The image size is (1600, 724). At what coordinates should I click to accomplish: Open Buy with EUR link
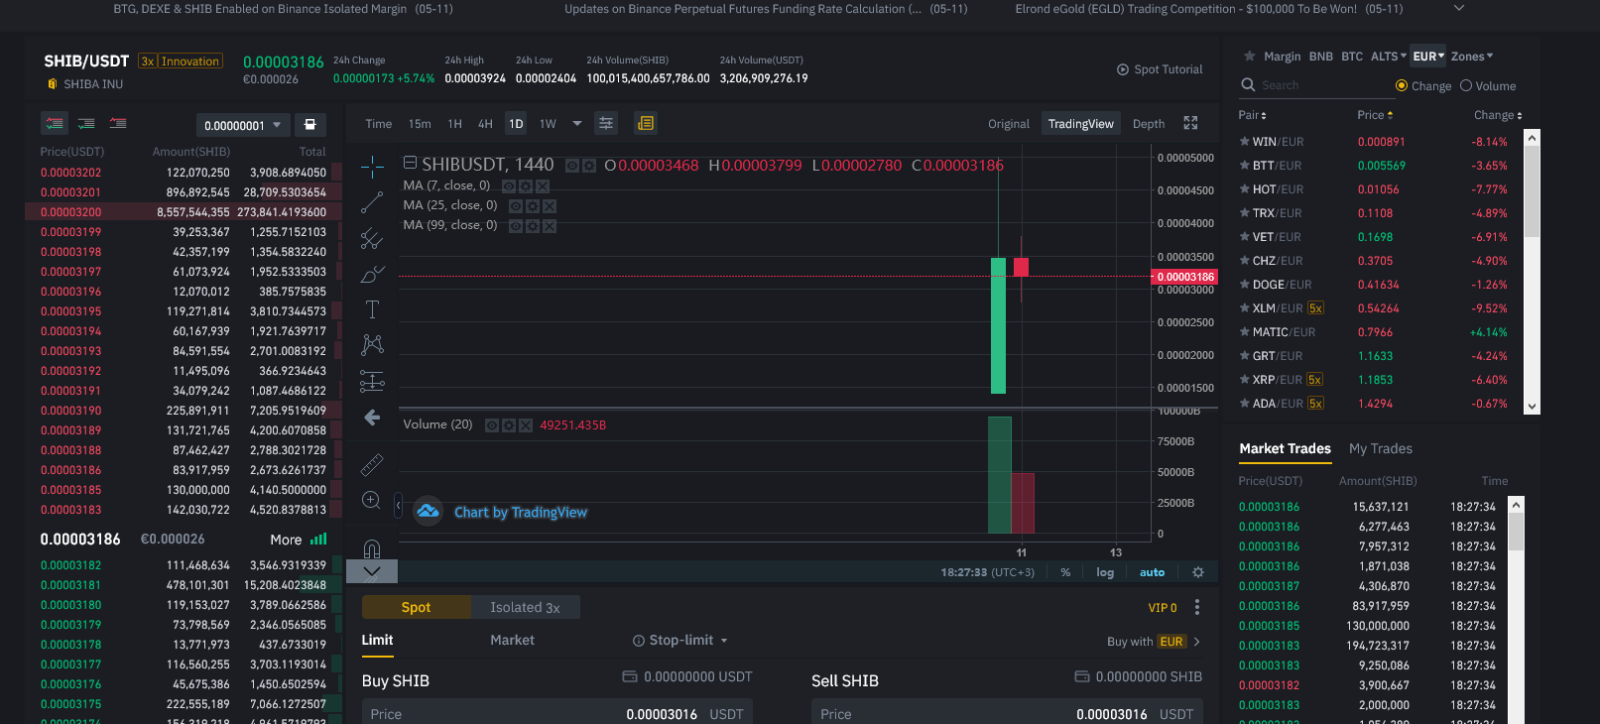tap(1154, 642)
